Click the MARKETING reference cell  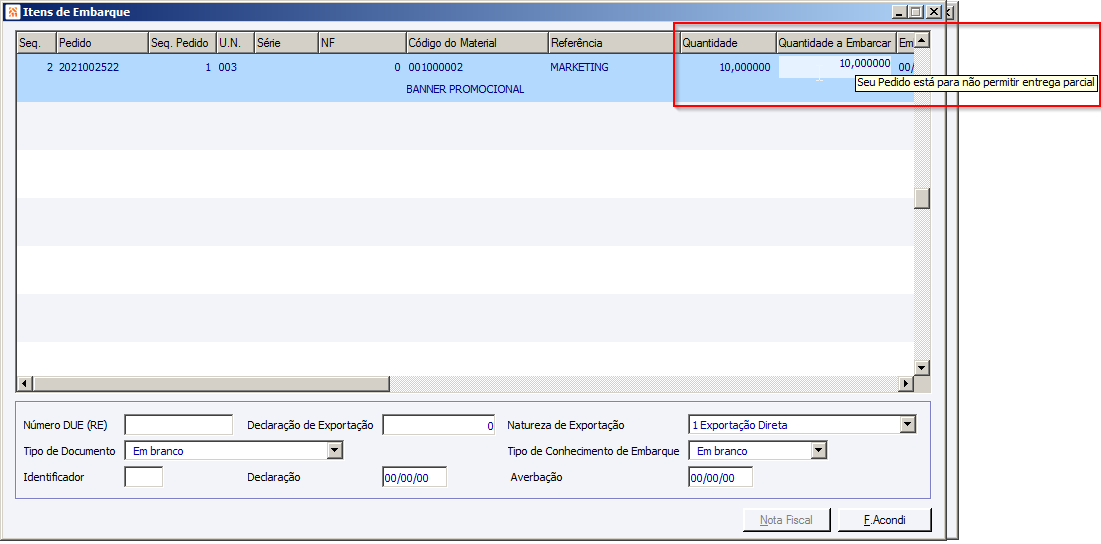coord(579,67)
